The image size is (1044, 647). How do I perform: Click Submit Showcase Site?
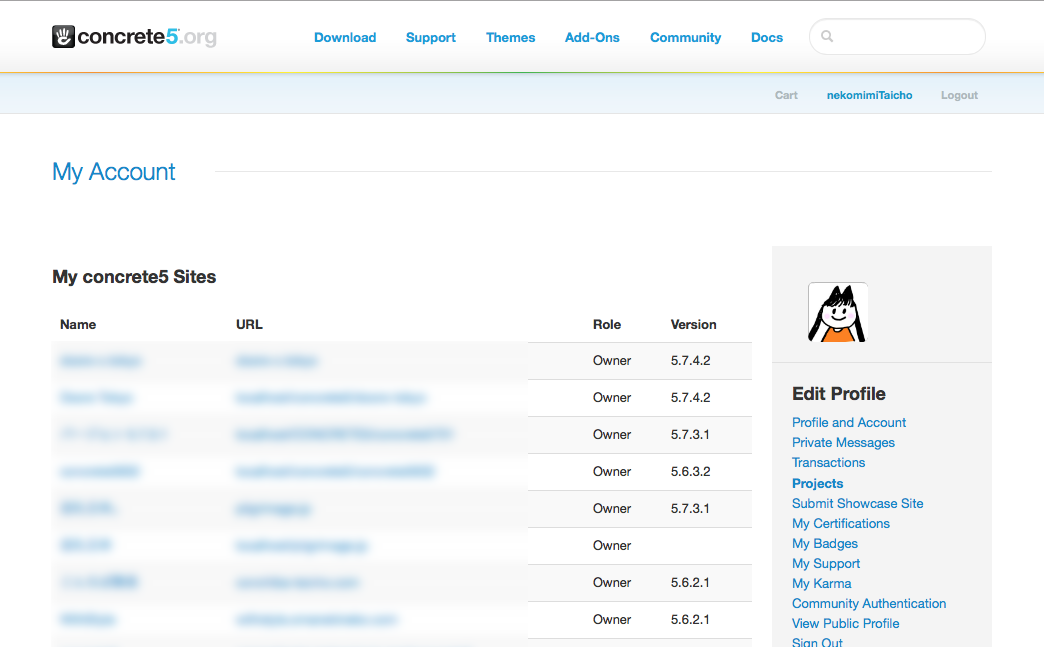pyautogui.click(x=858, y=503)
